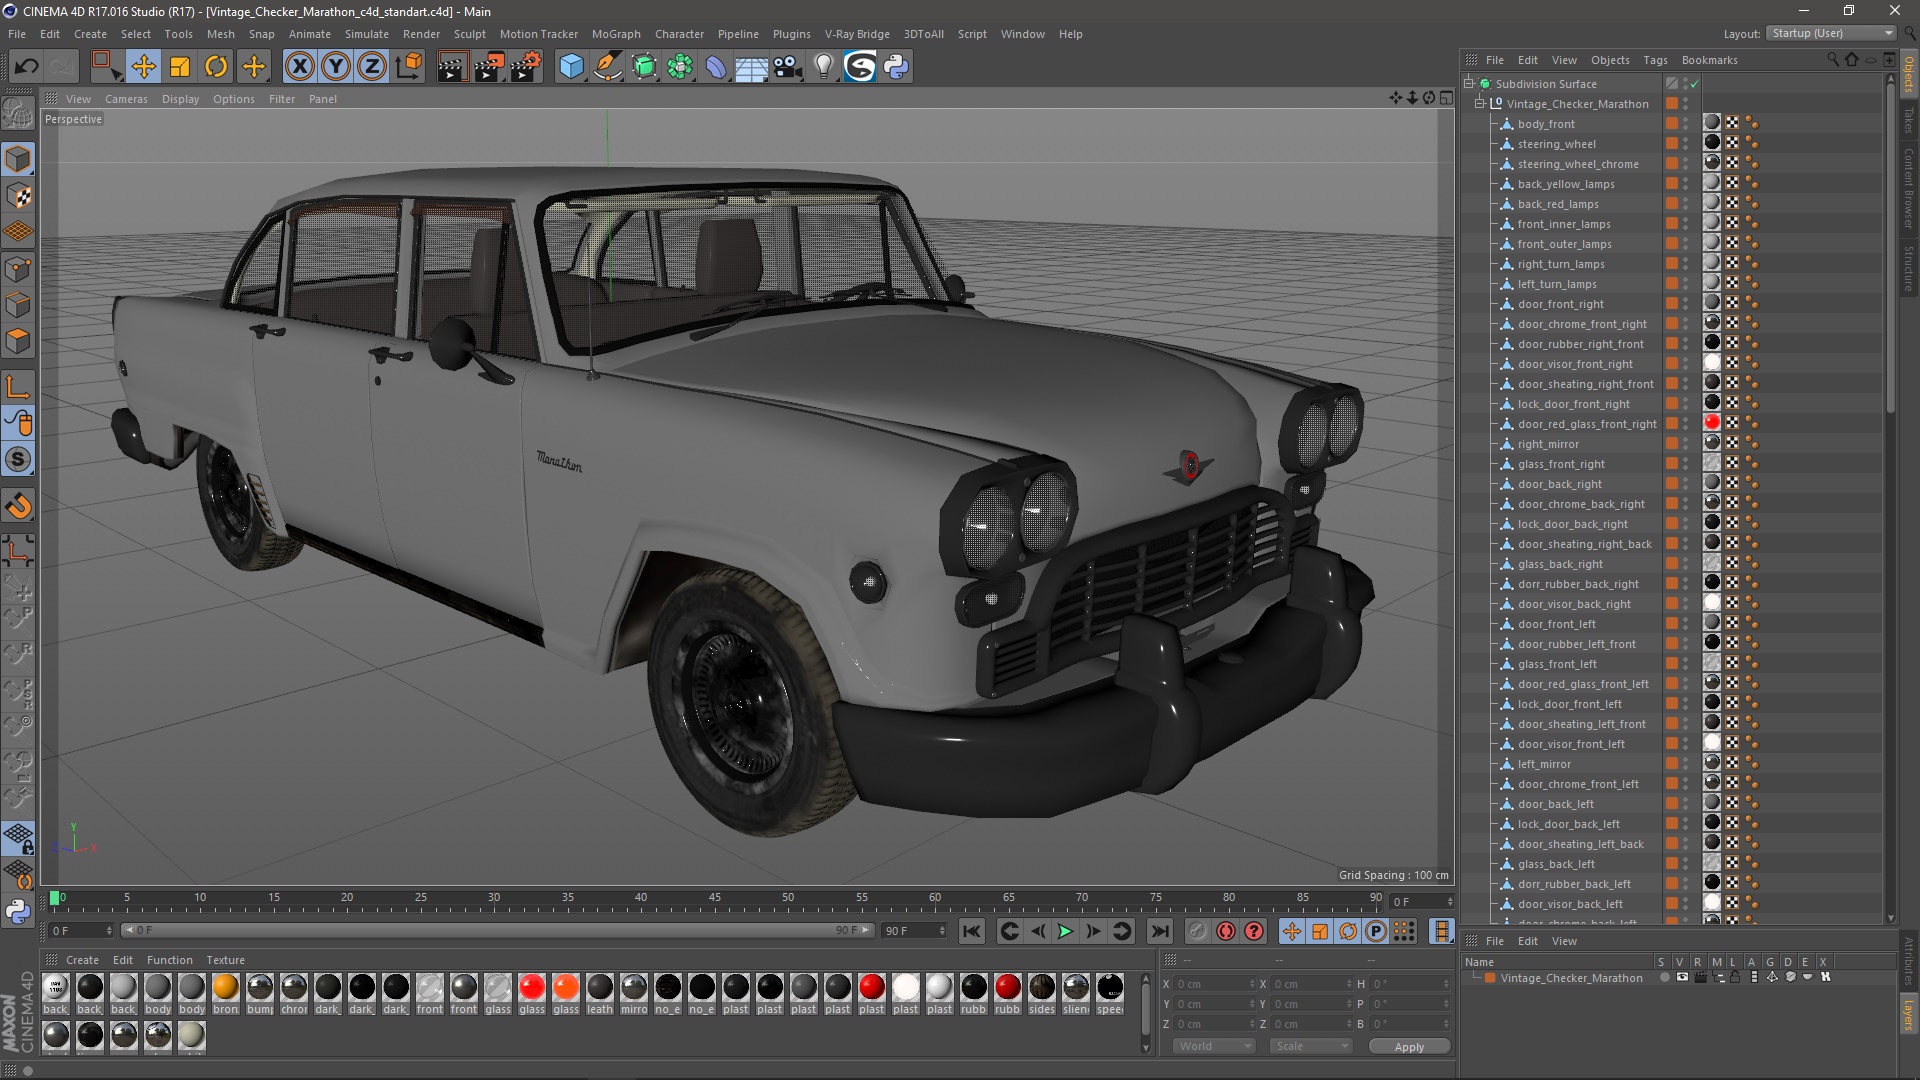Screen dimensions: 1920x1080
Task: Click the Play Forwards button
Action: 1066,932
